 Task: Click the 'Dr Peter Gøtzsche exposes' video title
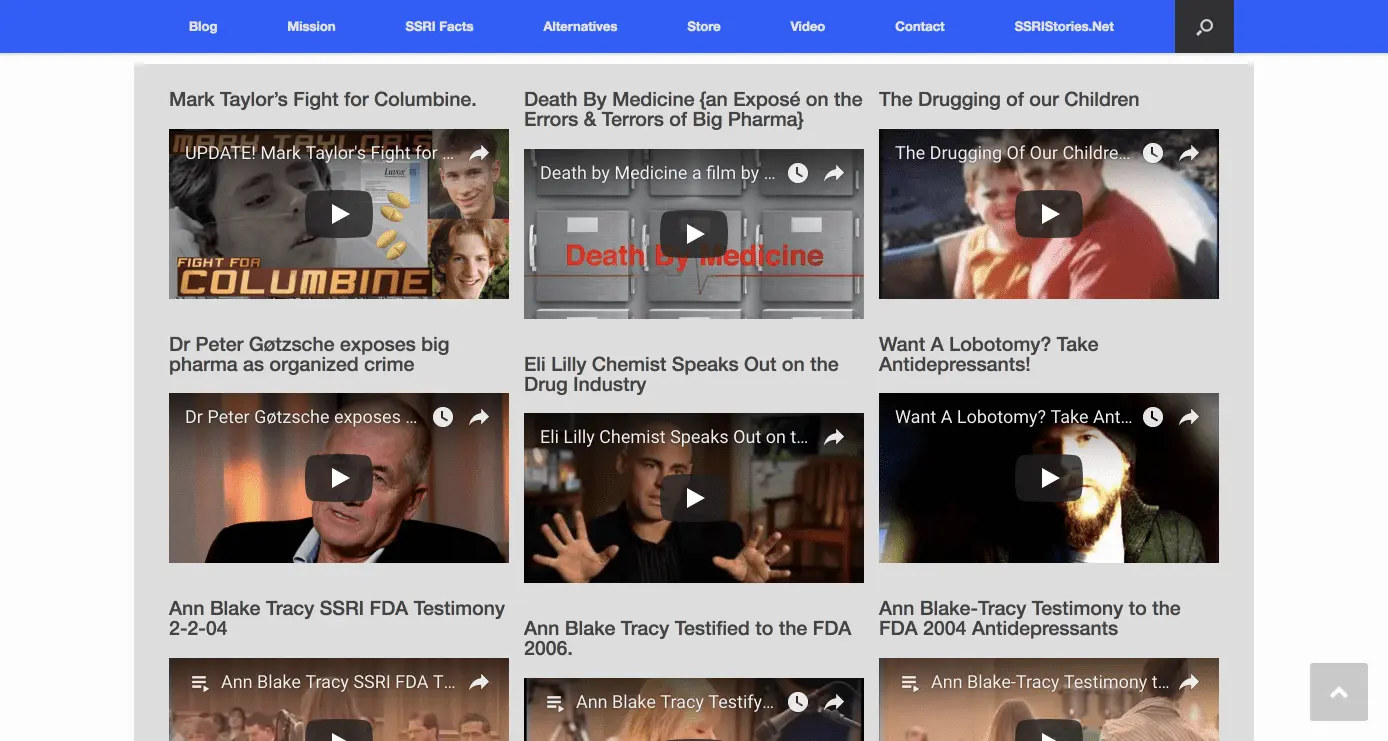[301, 417]
